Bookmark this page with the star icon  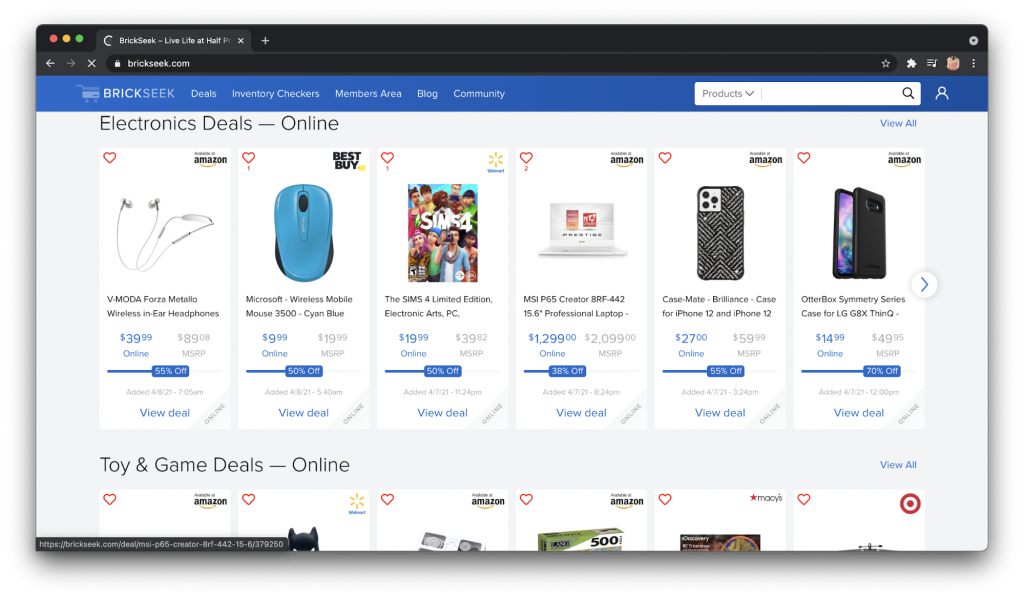[886, 63]
